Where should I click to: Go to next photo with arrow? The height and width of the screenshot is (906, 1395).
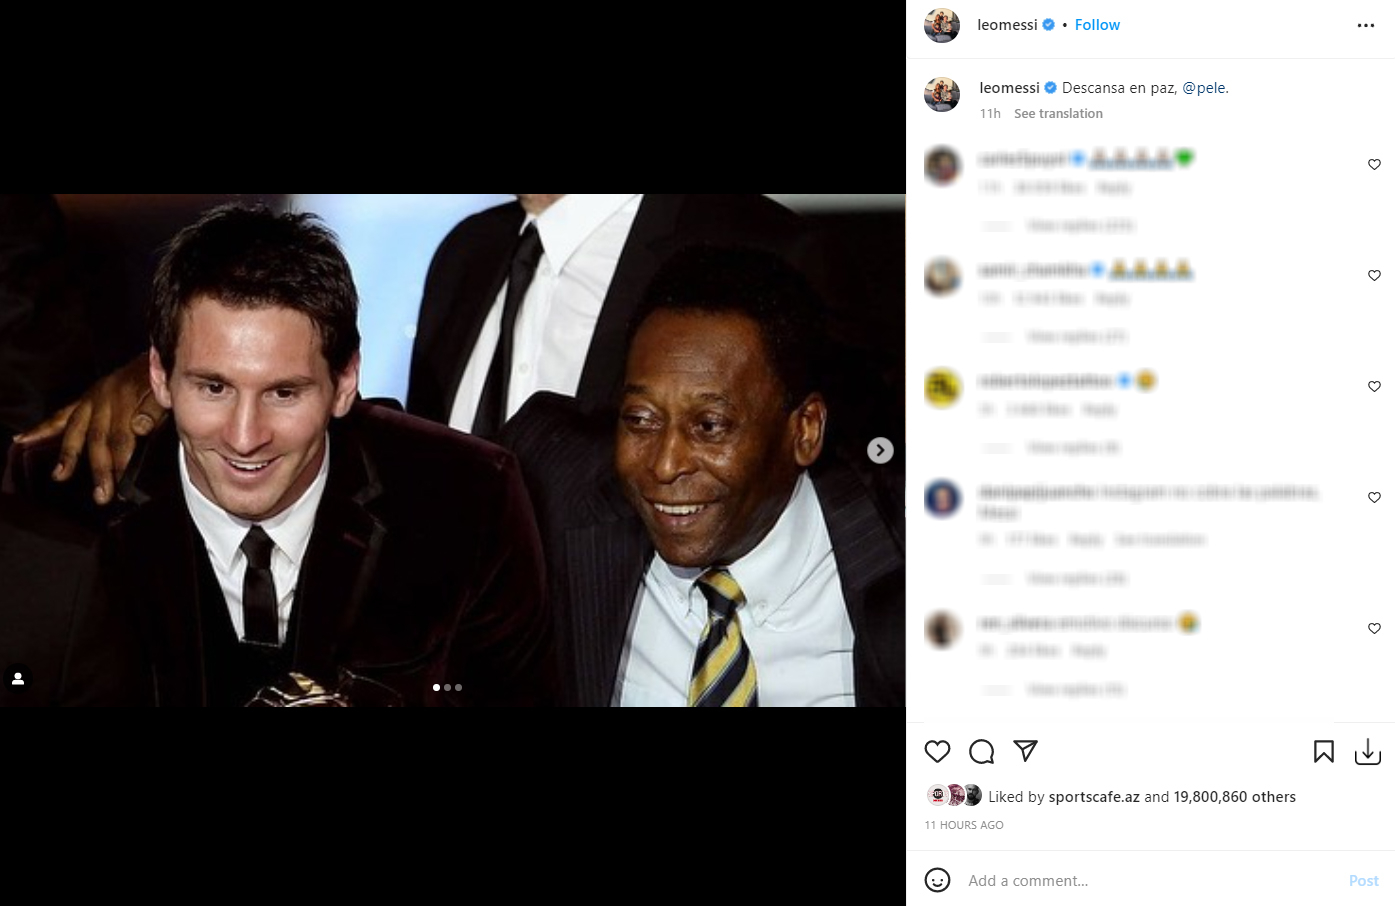coord(880,450)
